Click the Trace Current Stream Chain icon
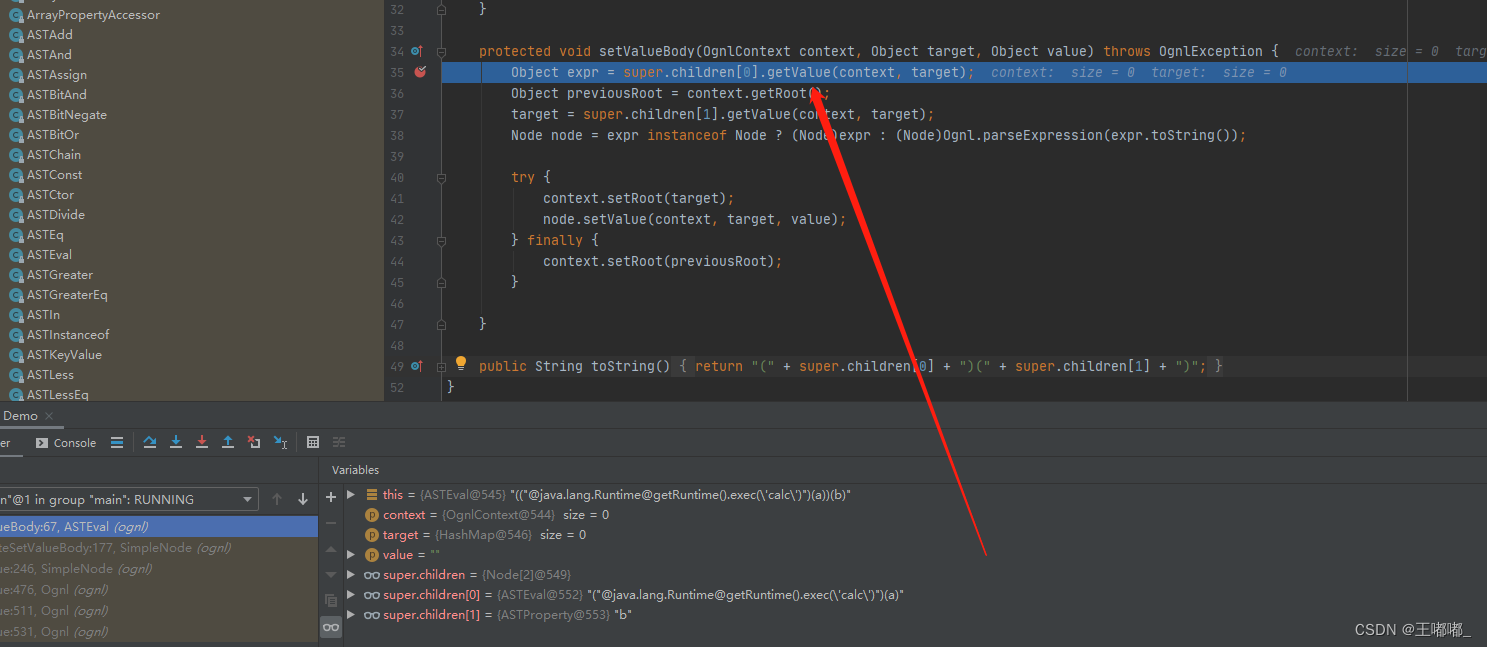The image size is (1487, 647). (339, 442)
